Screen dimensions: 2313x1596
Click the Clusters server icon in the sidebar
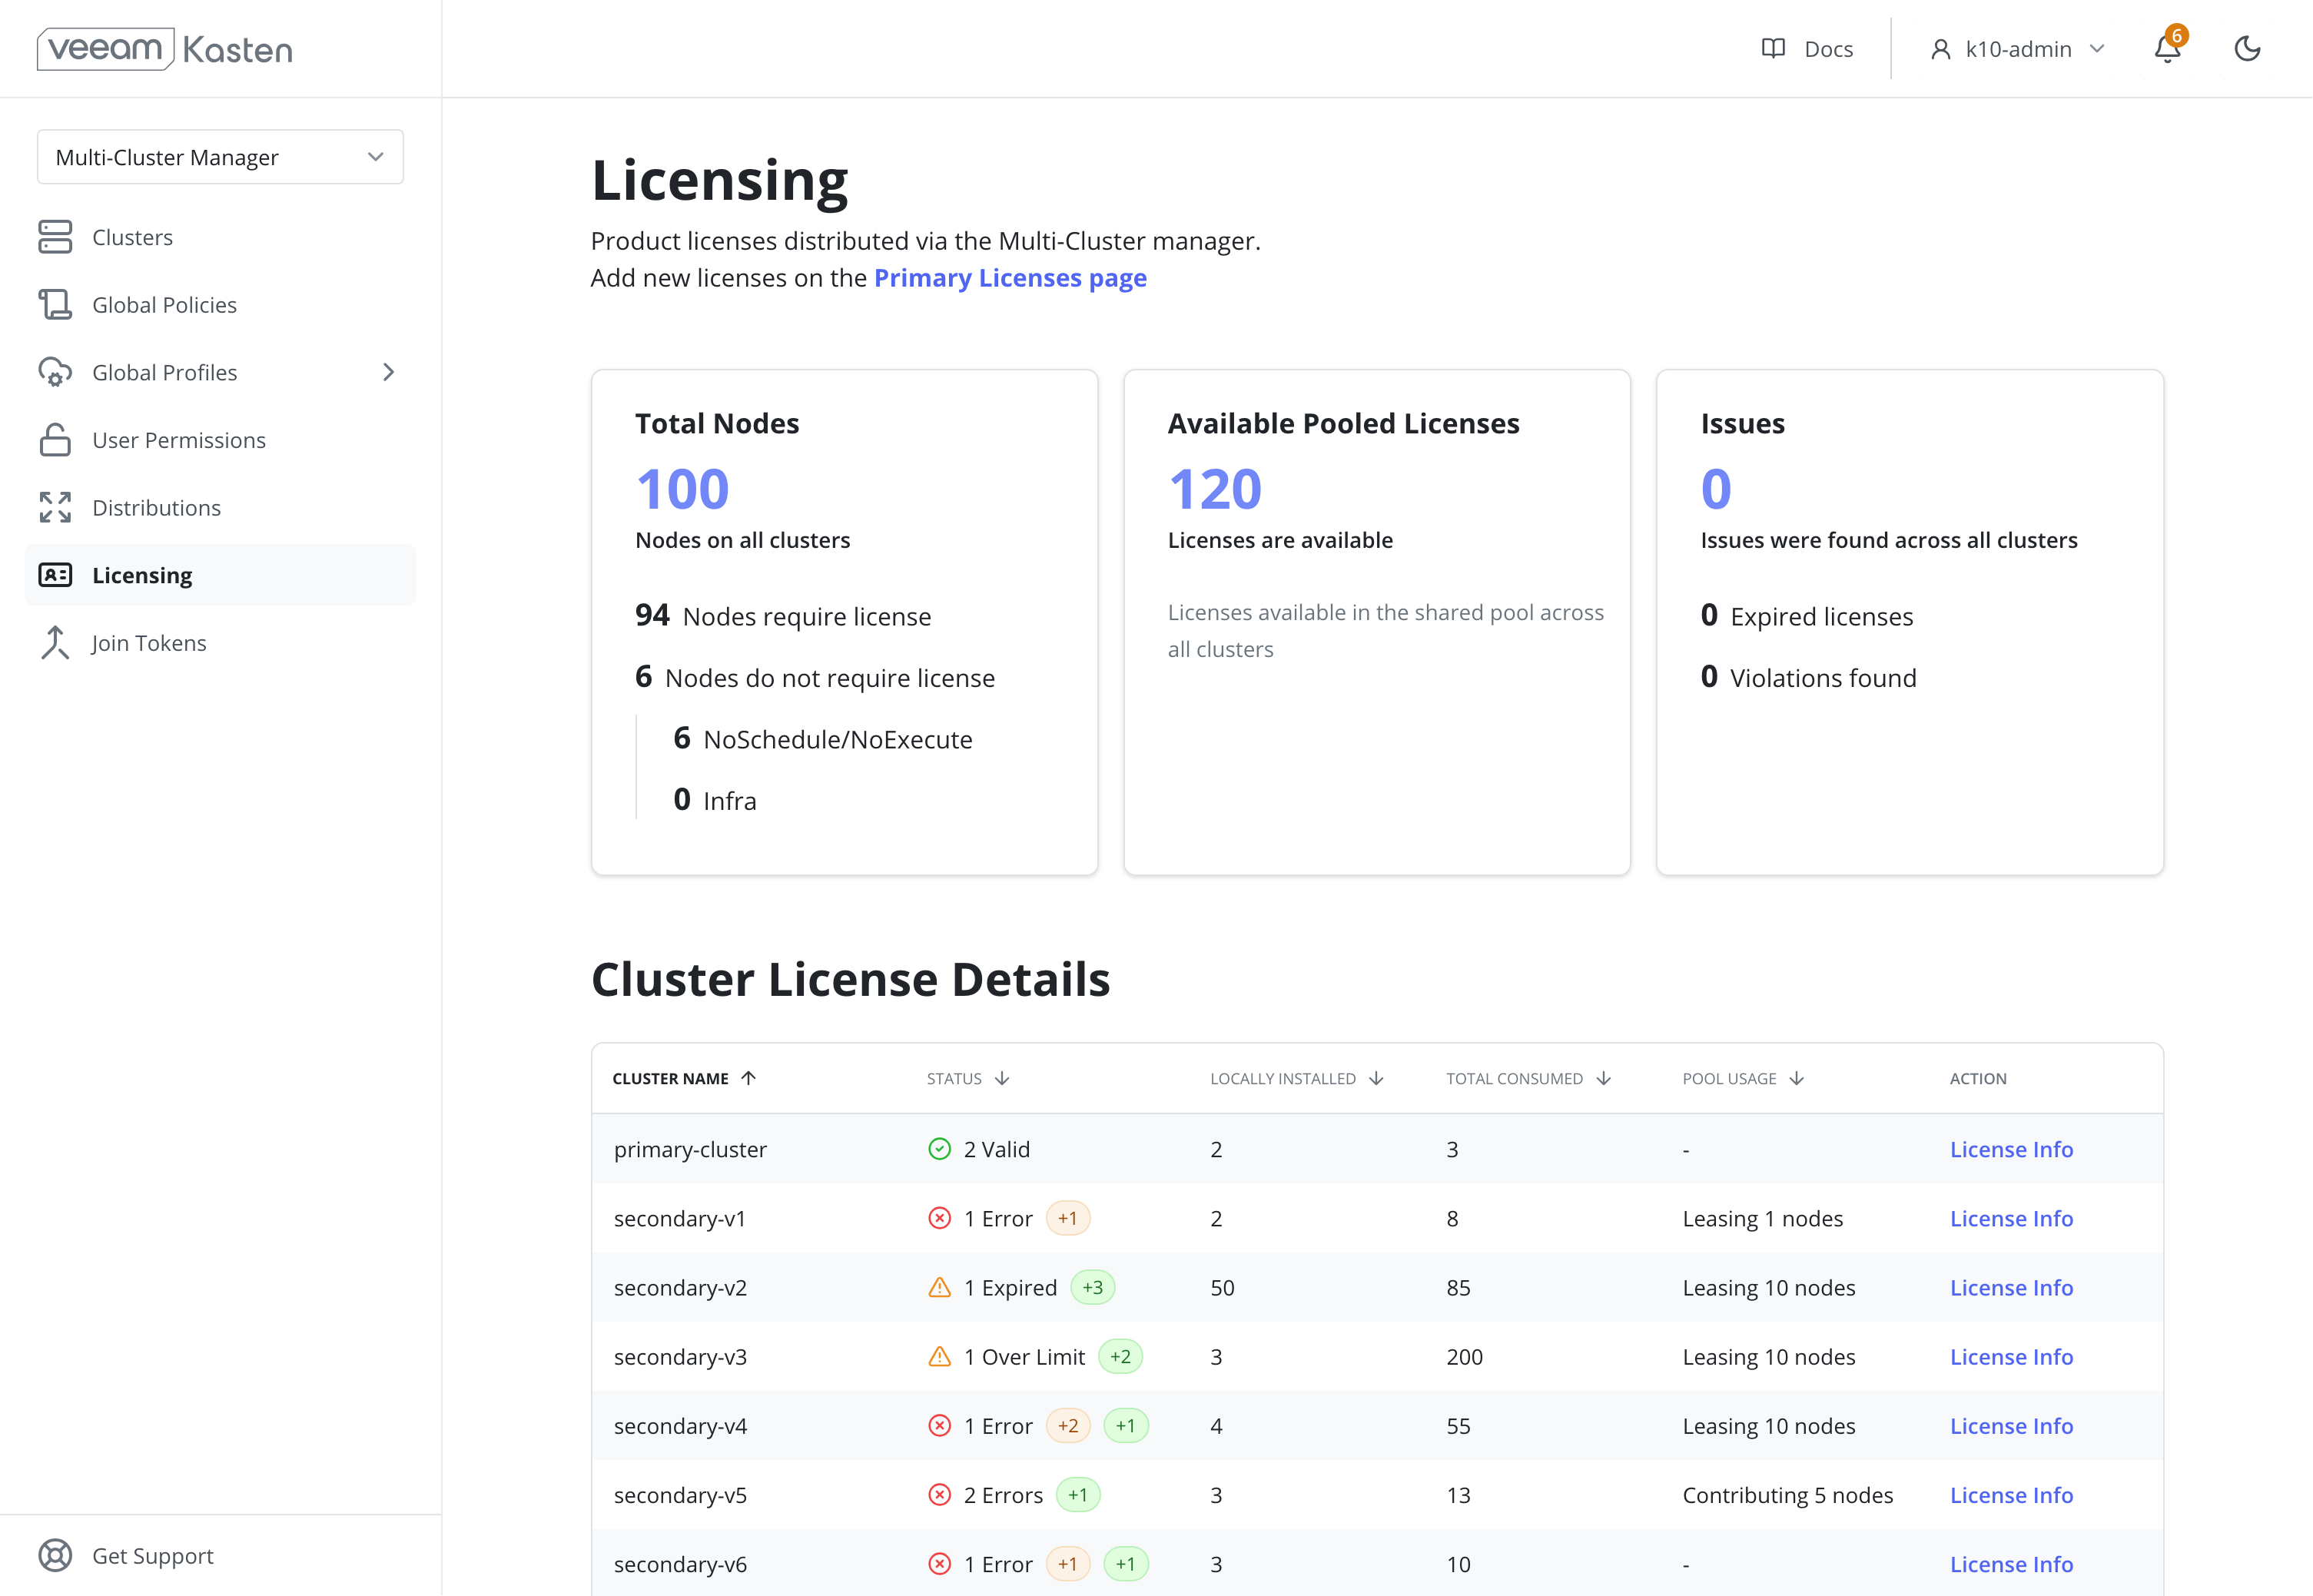coord(55,237)
